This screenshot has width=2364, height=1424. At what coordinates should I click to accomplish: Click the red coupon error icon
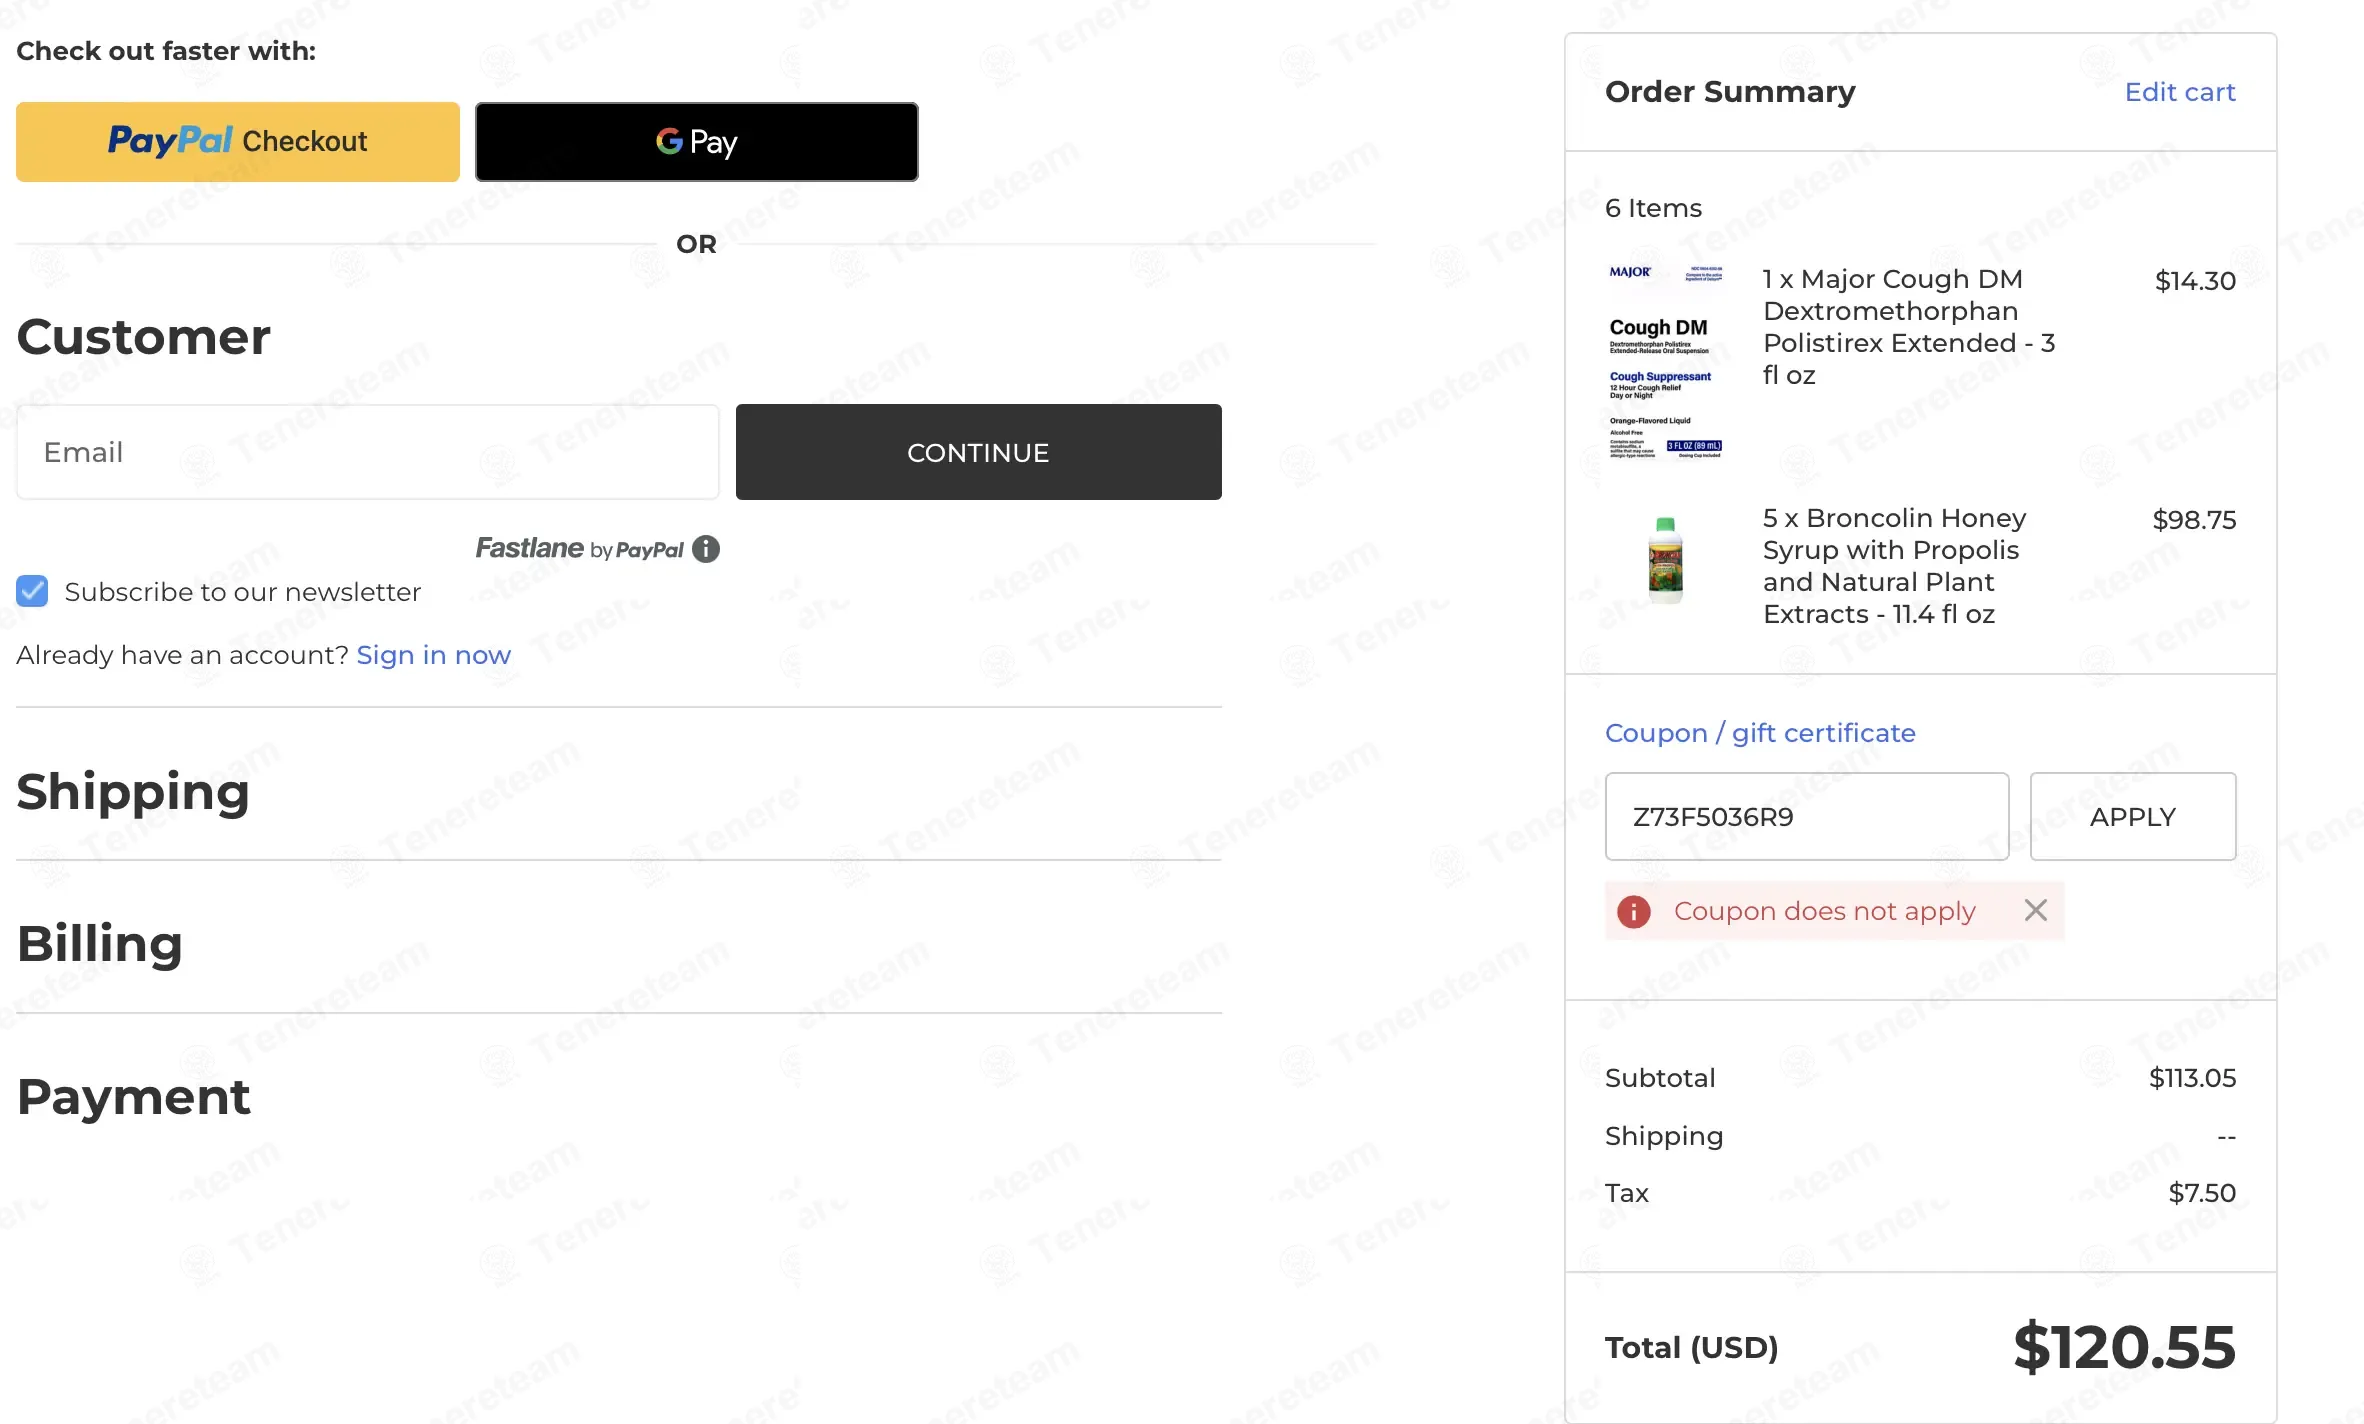(x=1634, y=911)
